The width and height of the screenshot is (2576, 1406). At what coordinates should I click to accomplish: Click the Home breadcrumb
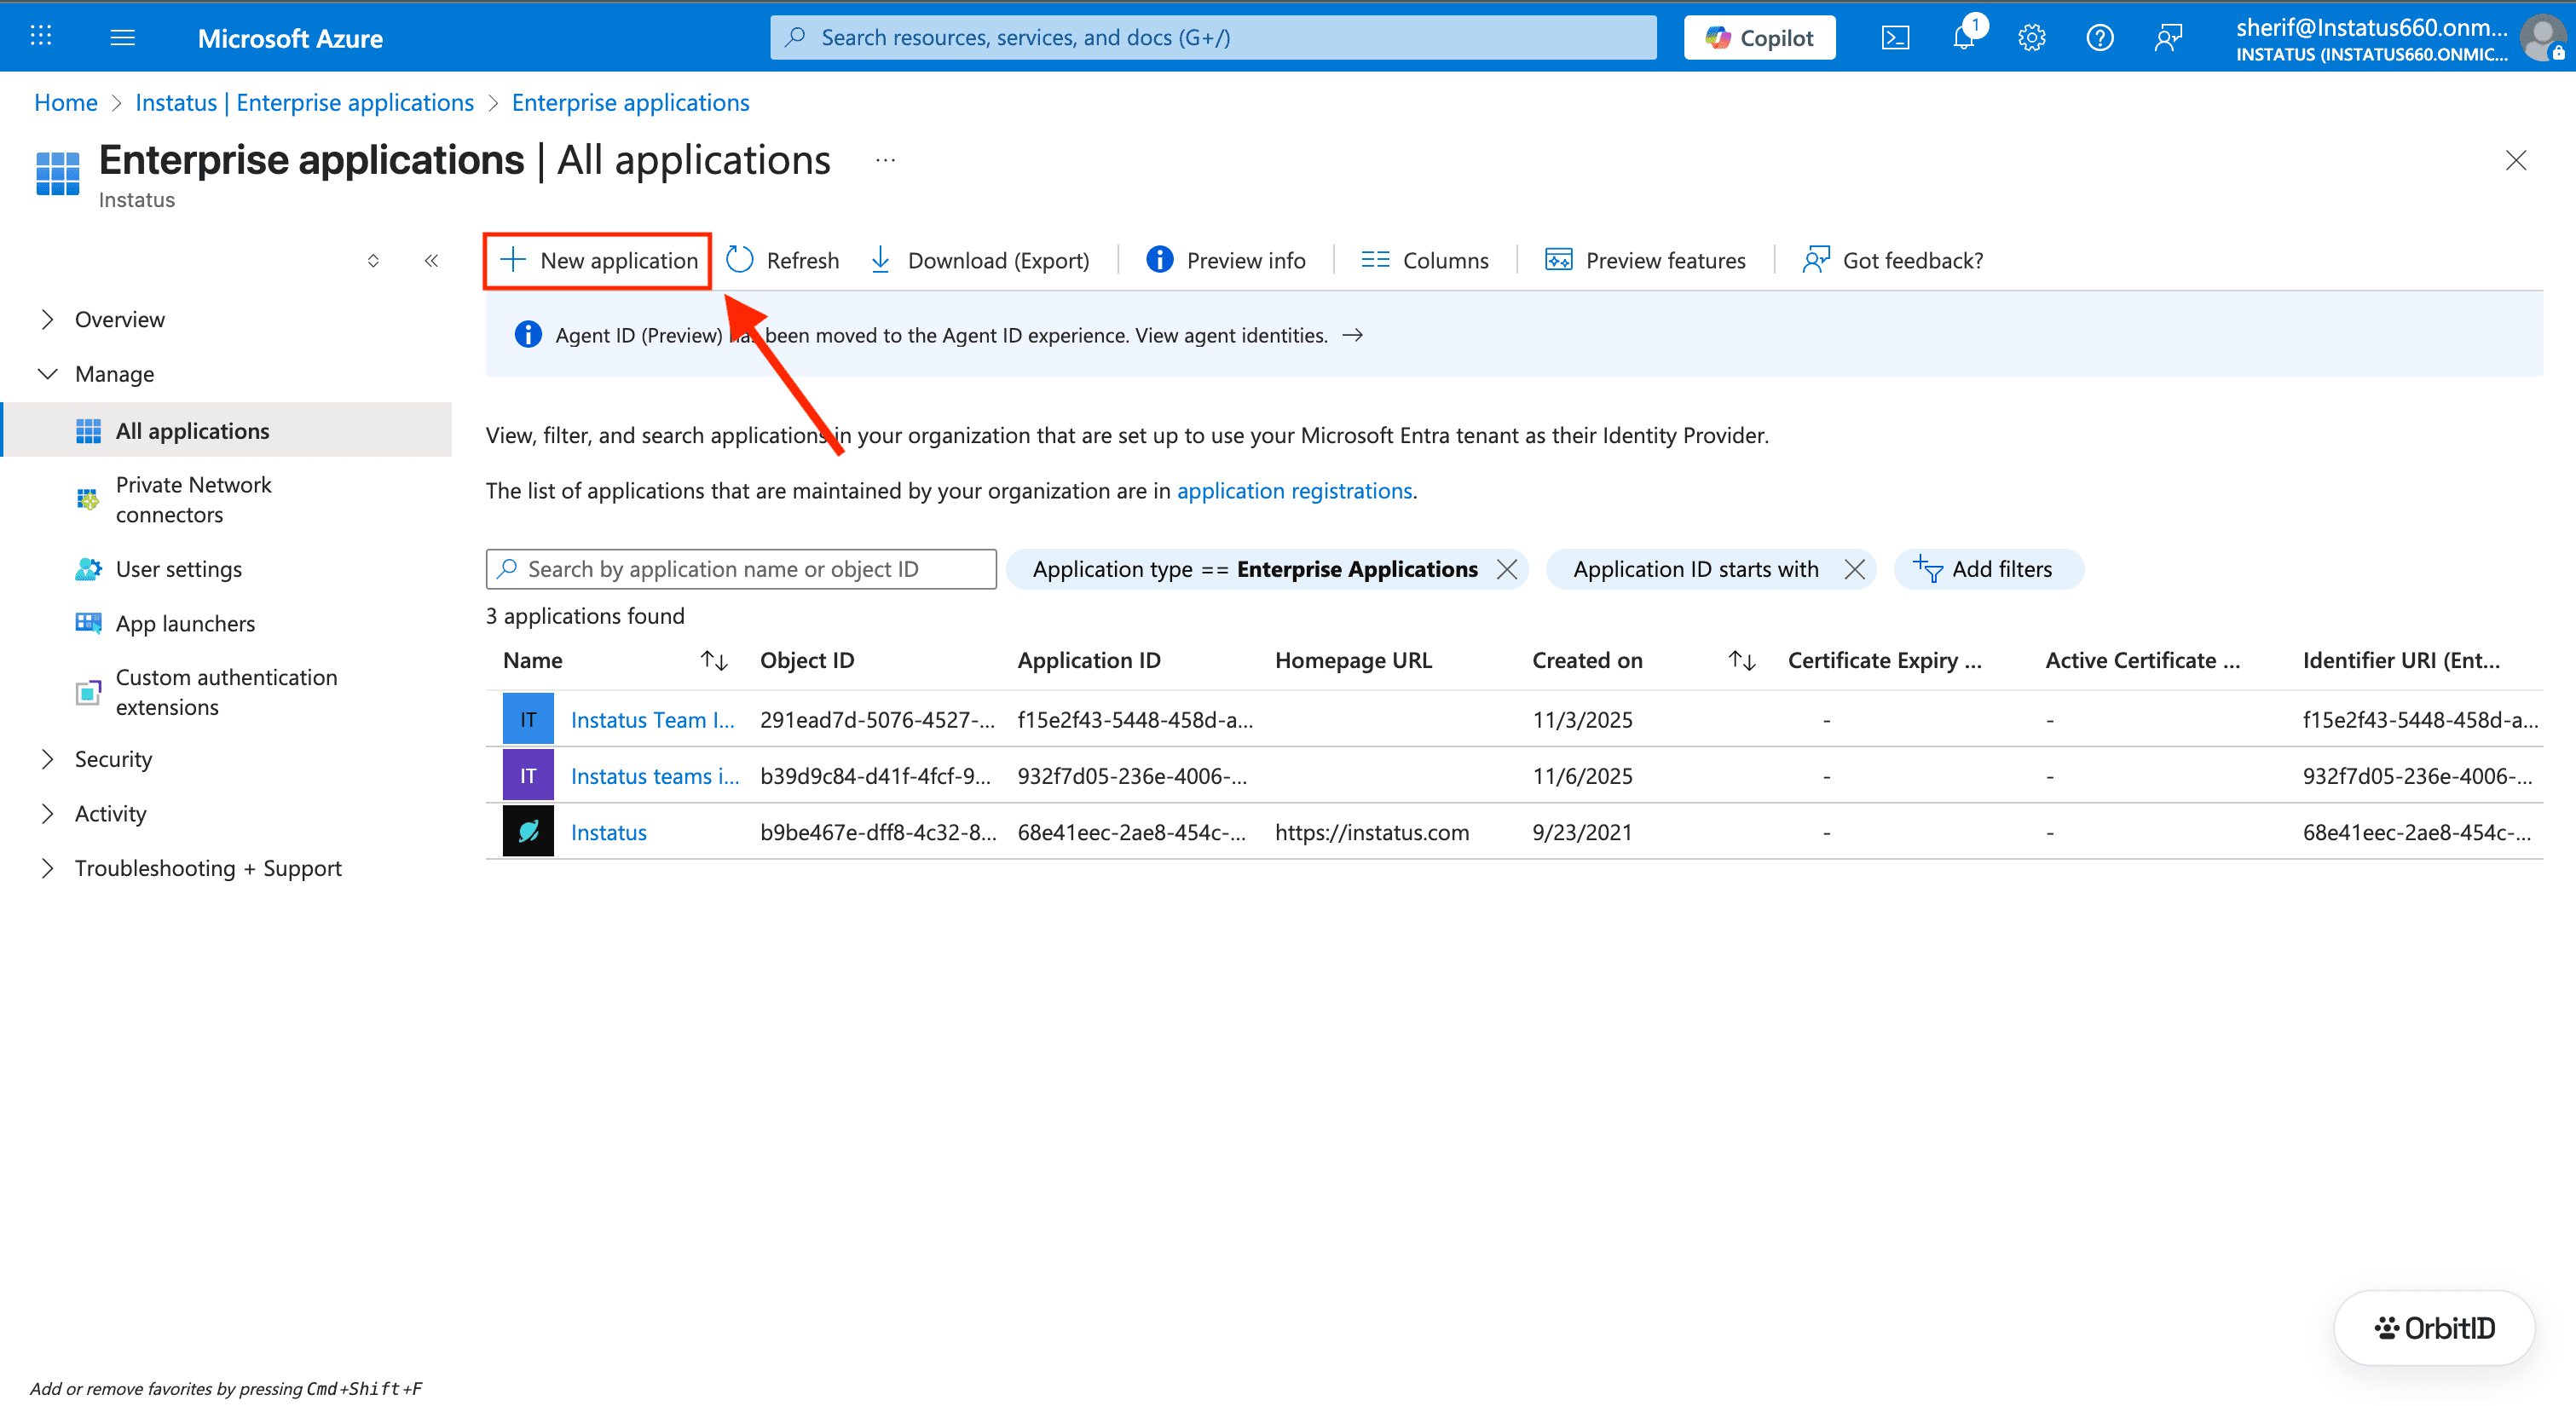66,103
